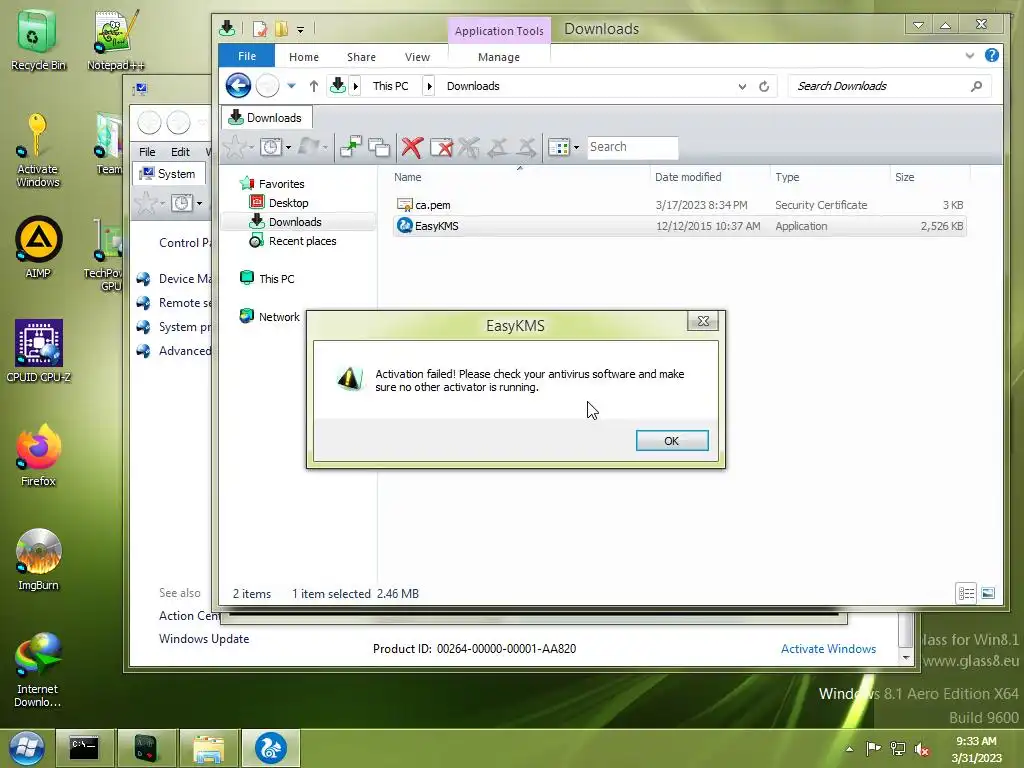This screenshot has height=768, width=1024.
Task: Open the Start button on the taskbar
Action: (27, 748)
